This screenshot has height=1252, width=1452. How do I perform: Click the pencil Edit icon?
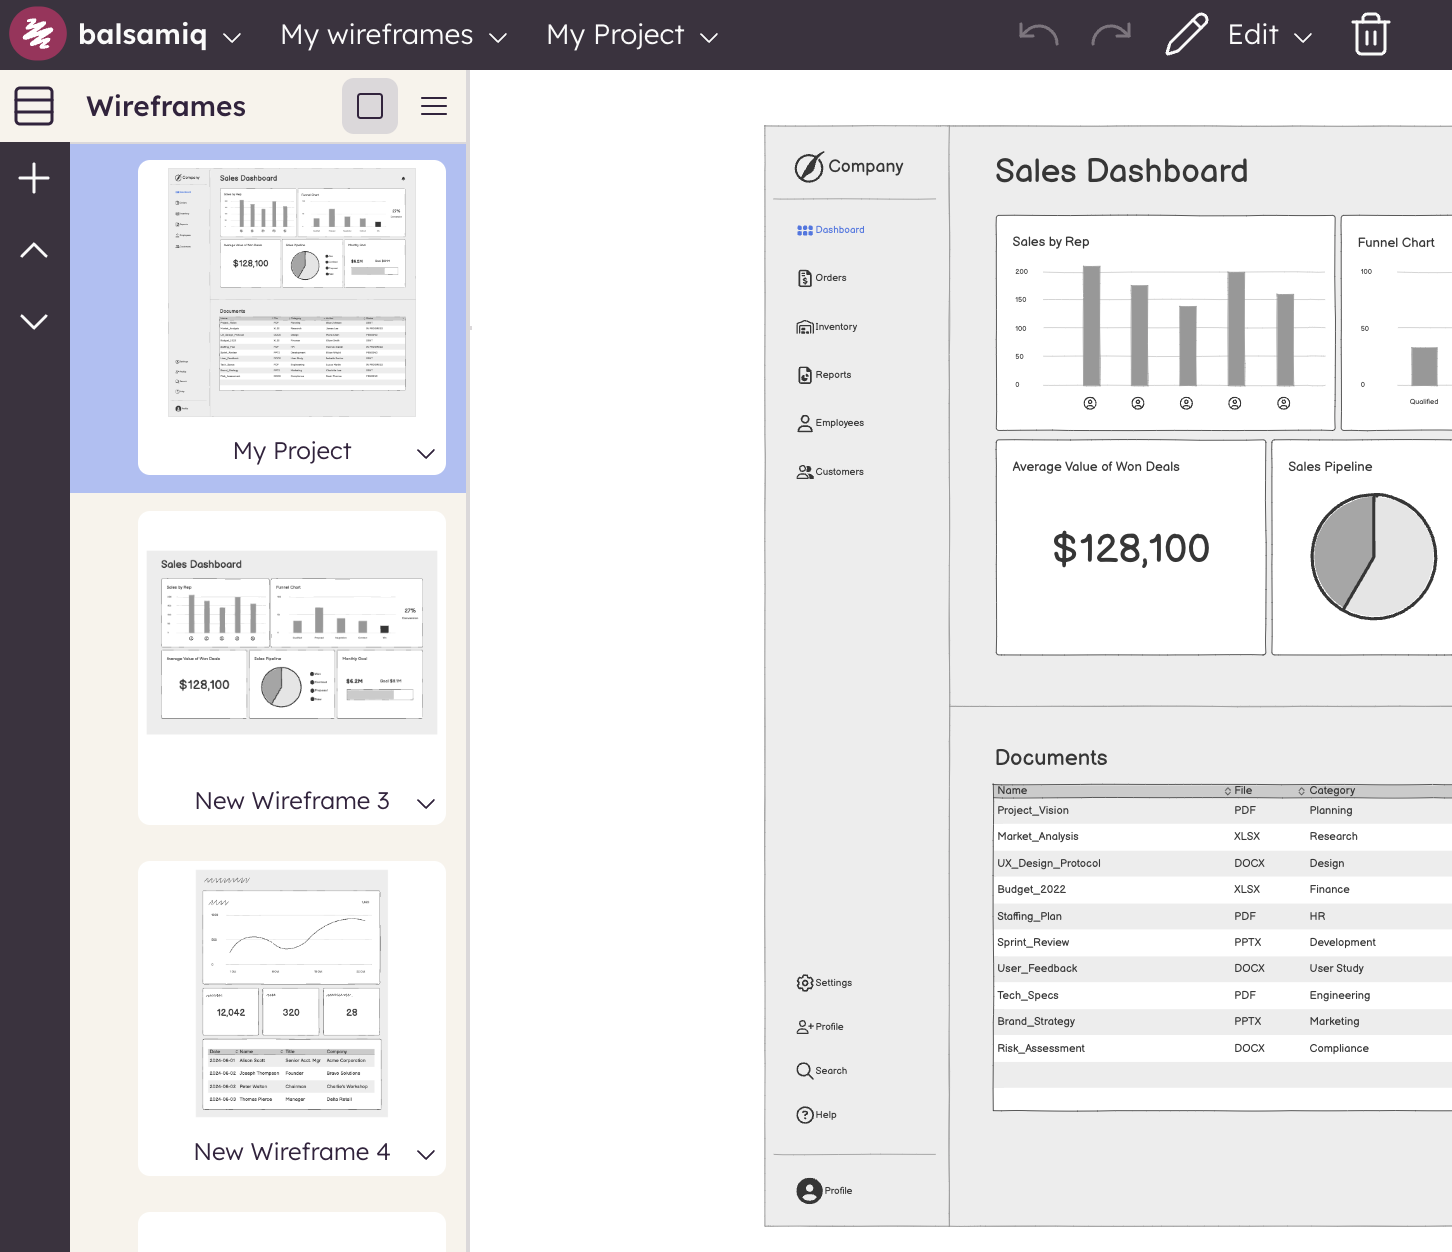tap(1187, 35)
